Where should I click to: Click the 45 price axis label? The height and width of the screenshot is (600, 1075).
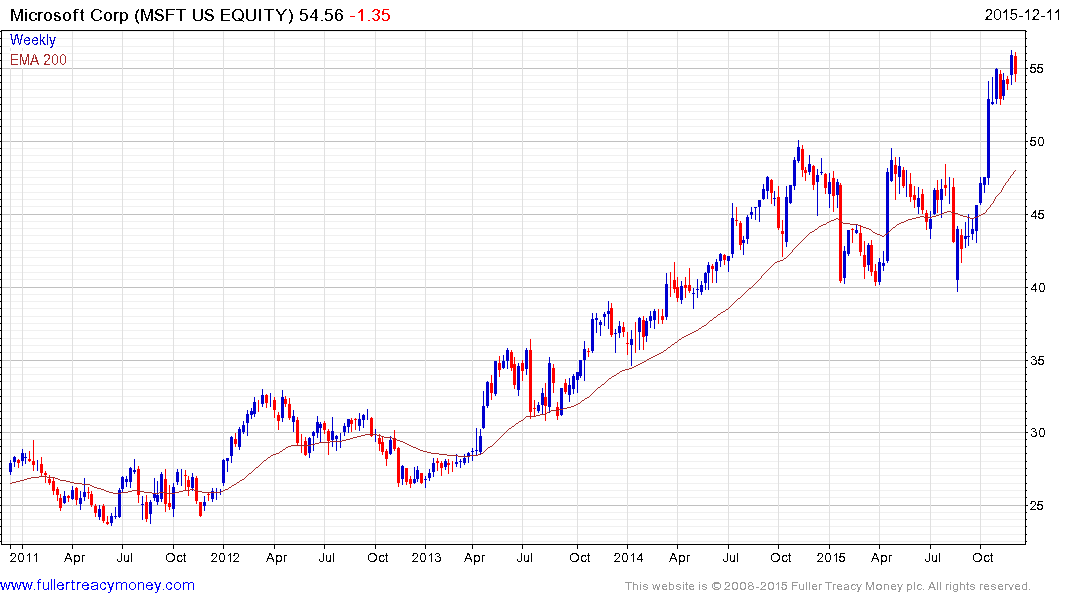tap(1039, 215)
